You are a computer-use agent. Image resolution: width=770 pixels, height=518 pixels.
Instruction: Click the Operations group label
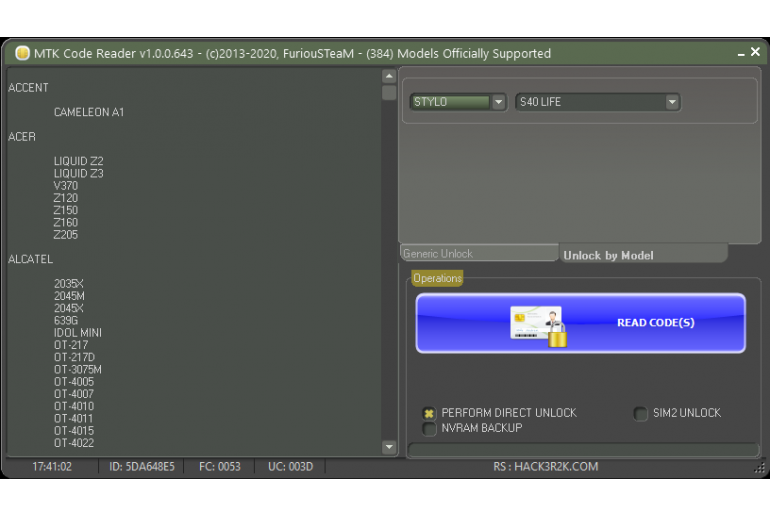437,278
